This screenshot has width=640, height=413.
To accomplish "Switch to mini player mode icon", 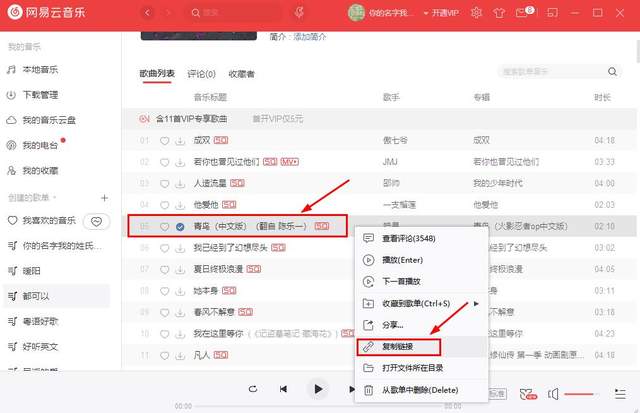I will coord(552,13).
